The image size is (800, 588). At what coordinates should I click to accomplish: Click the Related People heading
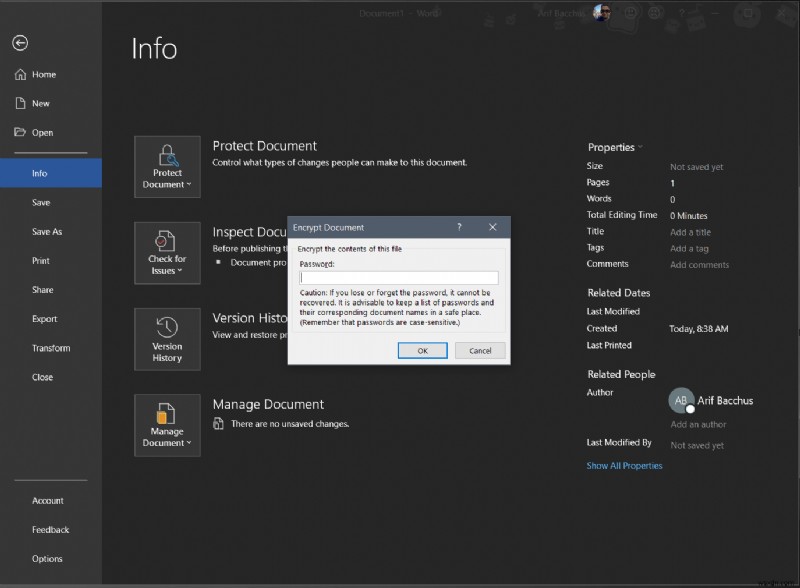[621, 374]
